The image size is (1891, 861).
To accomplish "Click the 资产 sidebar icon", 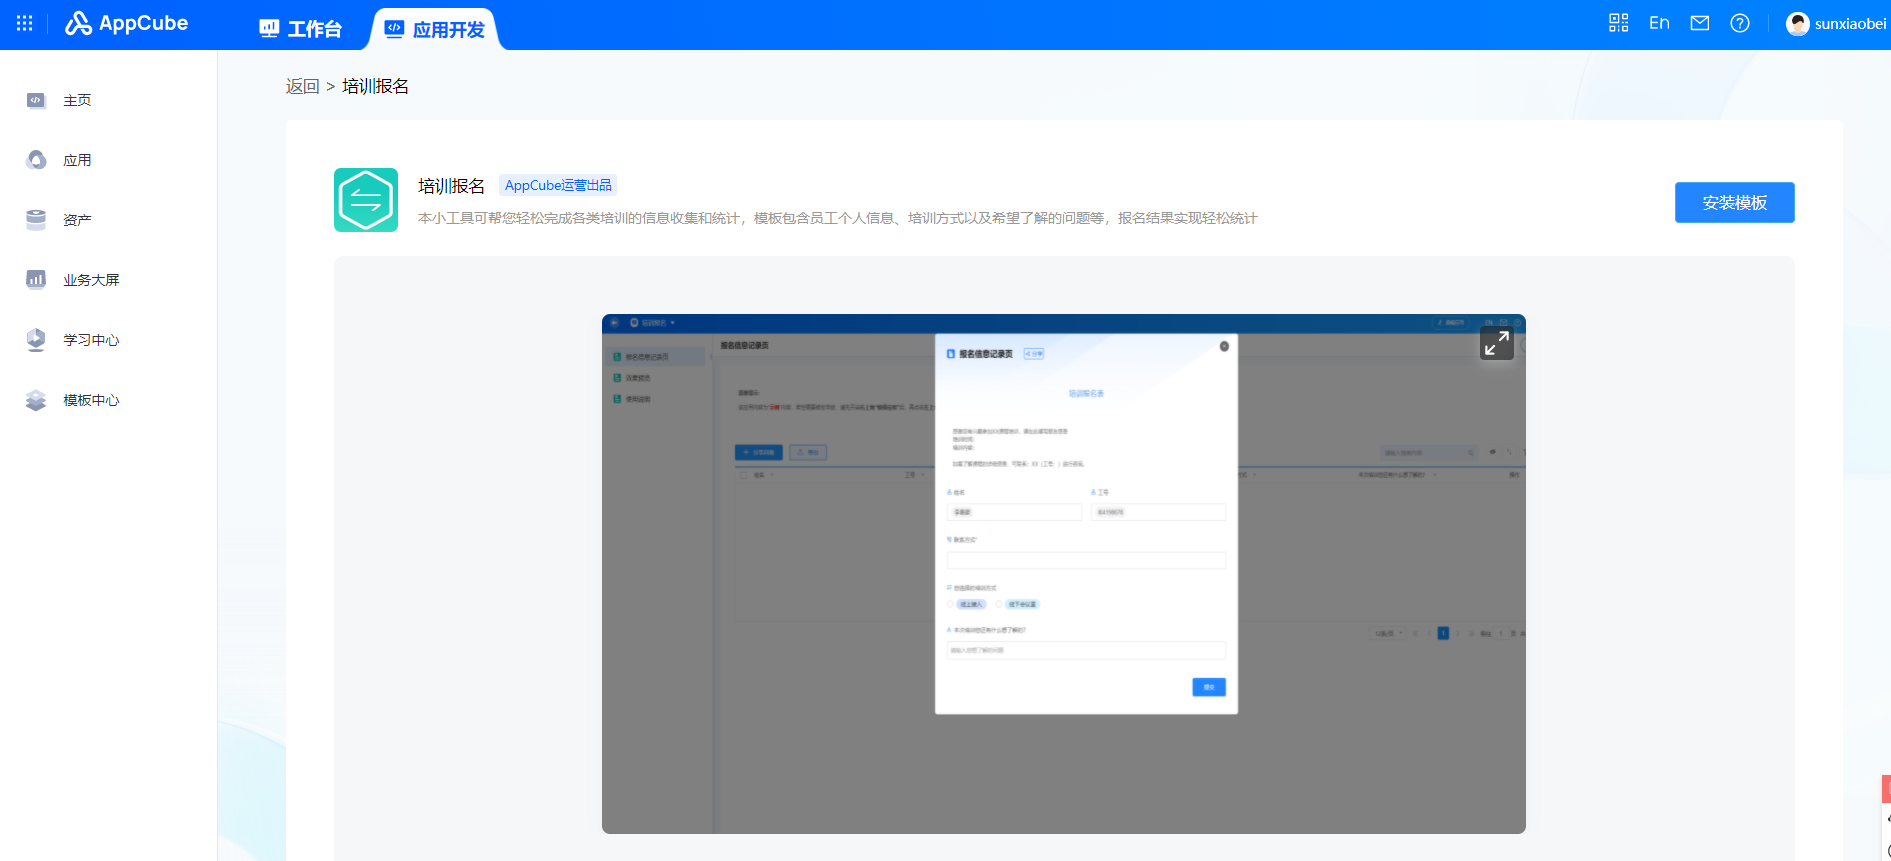I will click(x=36, y=220).
